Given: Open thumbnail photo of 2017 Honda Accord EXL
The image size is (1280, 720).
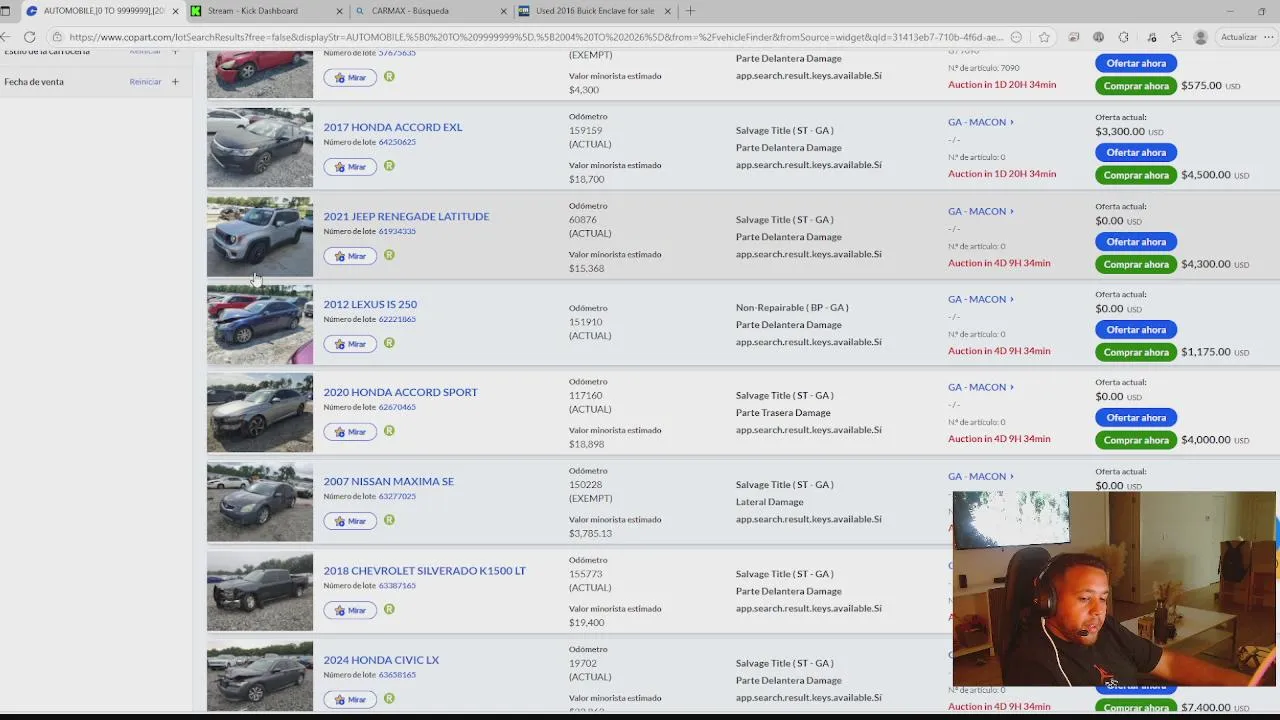Looking at the screenshot, I should (x=260, y=148).
